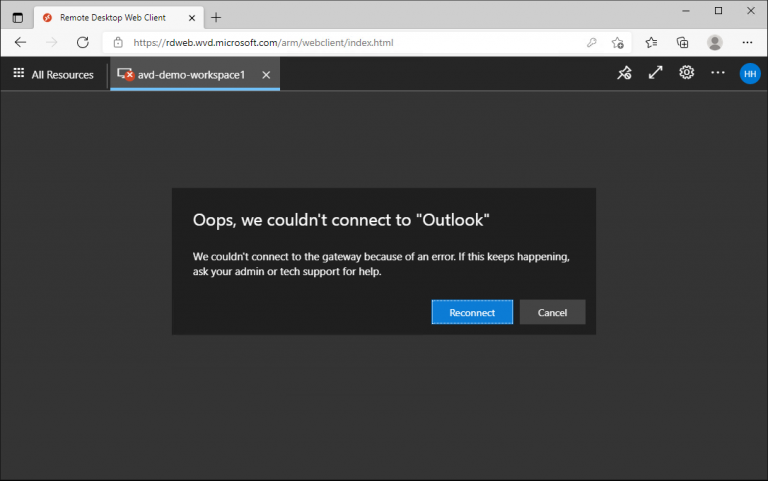Open the browser Favorites list
The height and width of the screenshot is (481, 768).
pos(651,43)
